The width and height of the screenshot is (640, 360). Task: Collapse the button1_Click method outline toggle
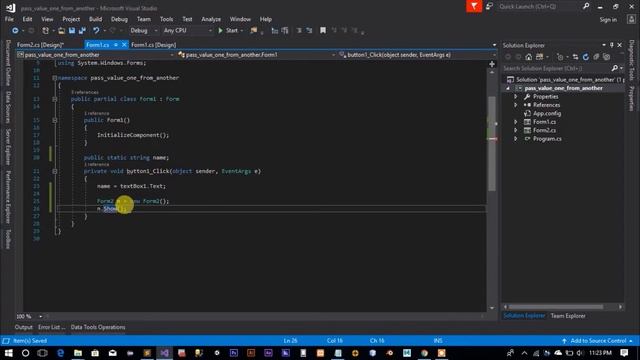(x=54, y=171)
